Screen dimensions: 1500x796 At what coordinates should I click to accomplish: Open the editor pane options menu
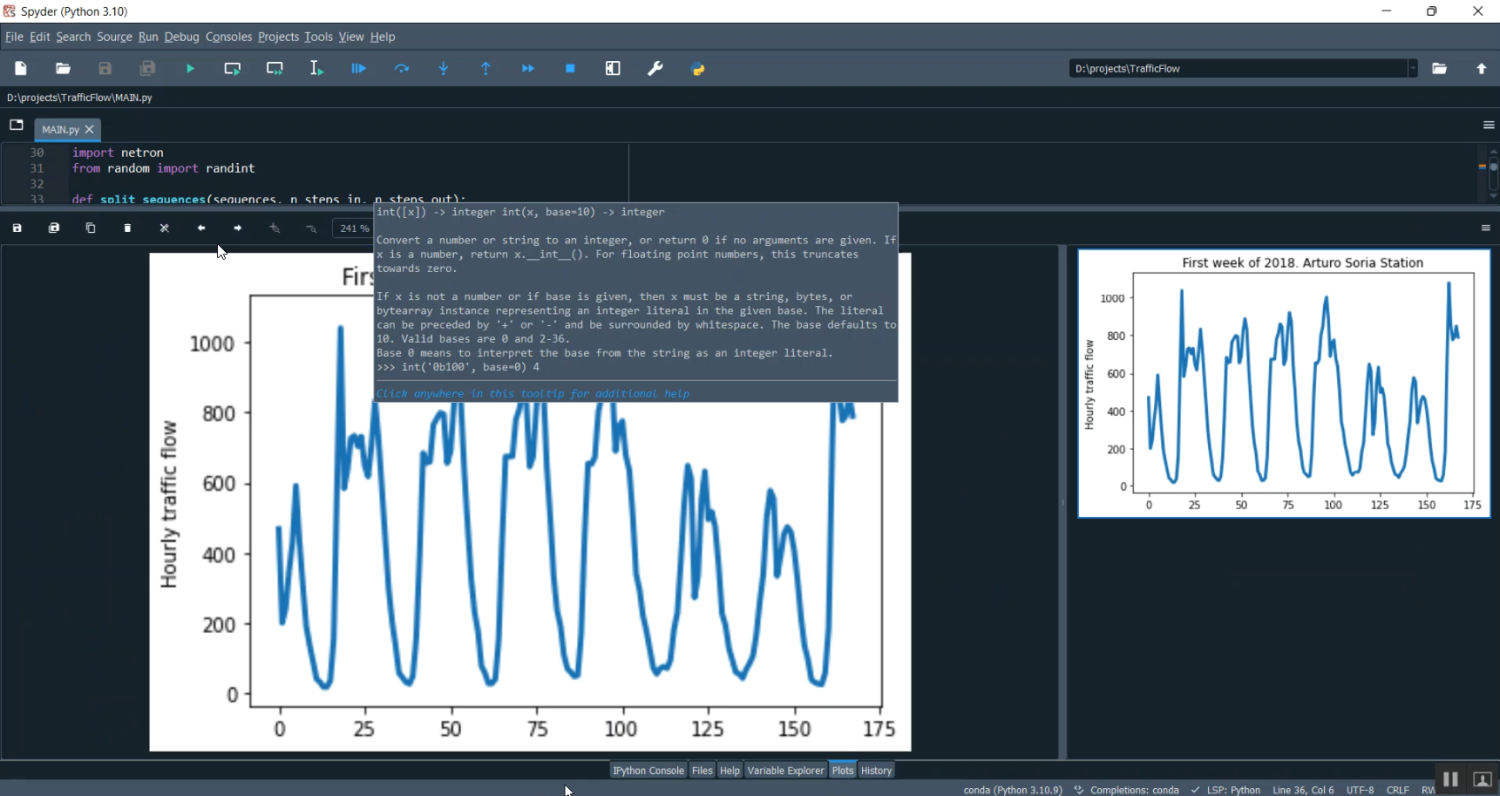point(1488,124)
